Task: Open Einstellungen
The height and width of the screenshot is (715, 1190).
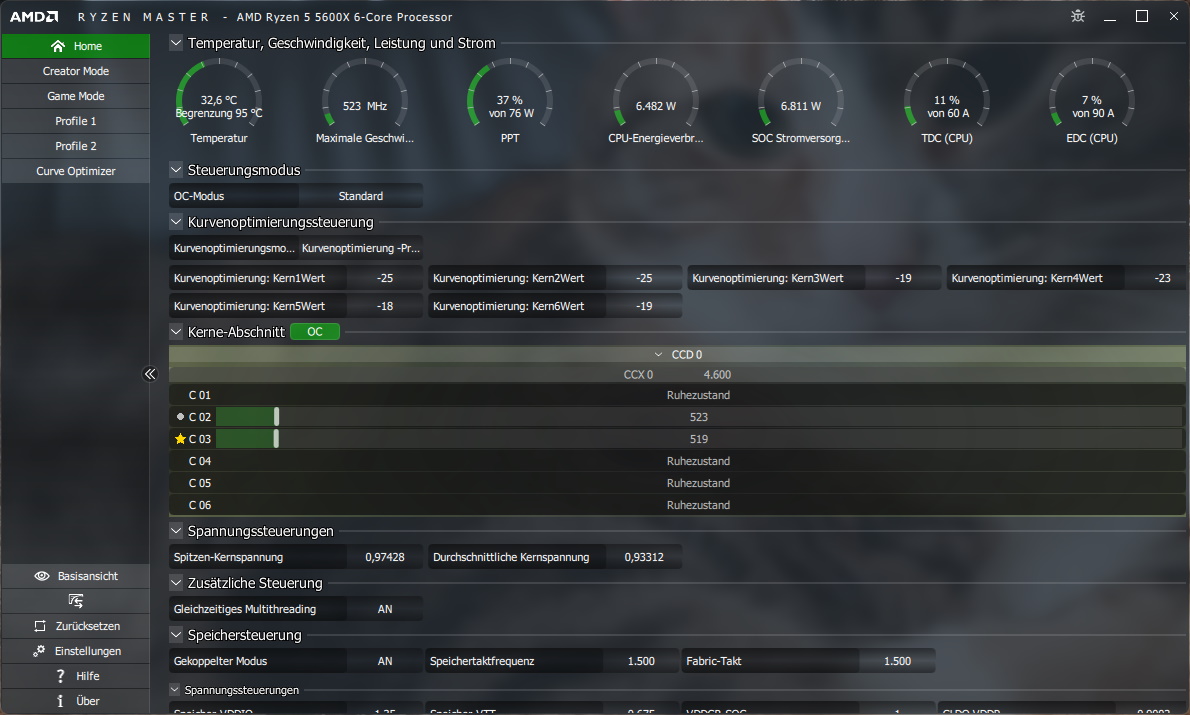Action: pos(76,651)
